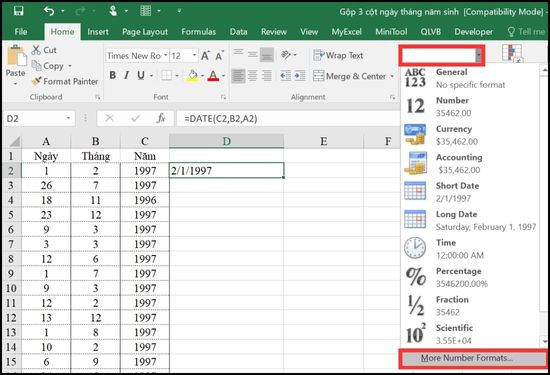Click the Save icon in quick access toolbar
550x375 pixels.
19,11
